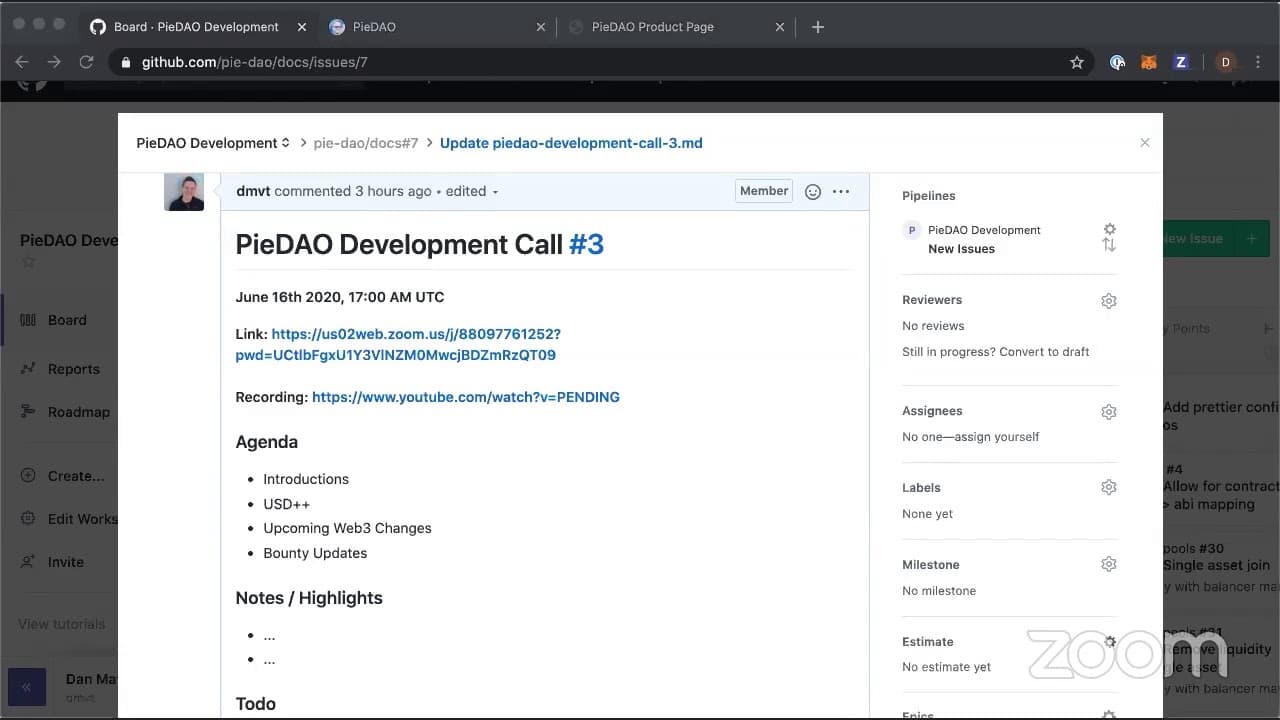Click dmvt avatar thumbnail

pyautogui.click(x=184, y=191)
